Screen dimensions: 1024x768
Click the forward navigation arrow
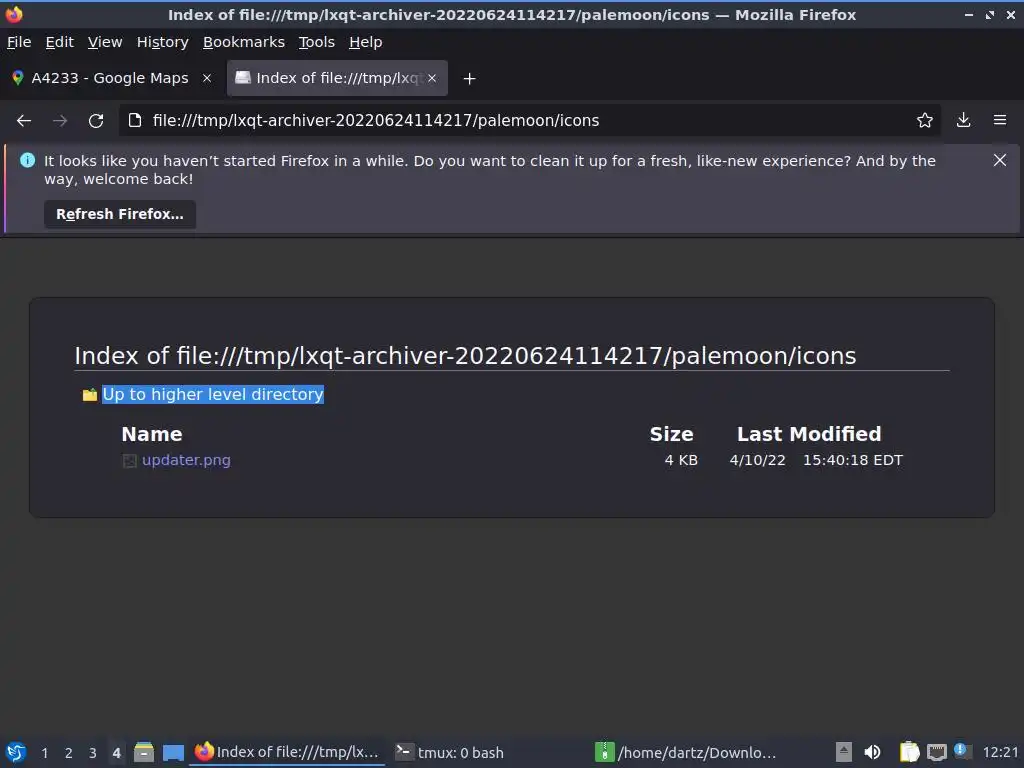pyautogui.click(x=60, y=121)
